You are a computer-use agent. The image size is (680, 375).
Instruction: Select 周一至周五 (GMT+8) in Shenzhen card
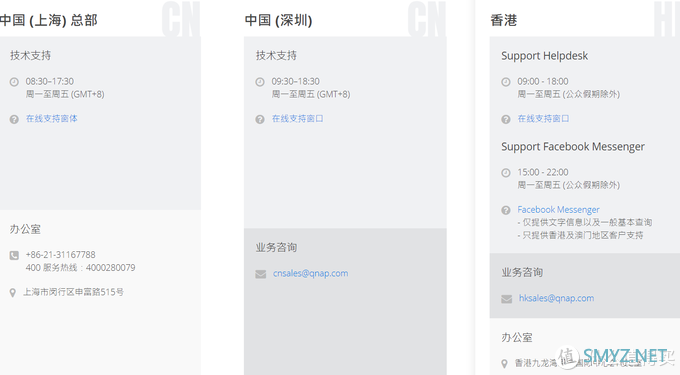[311, 94]
